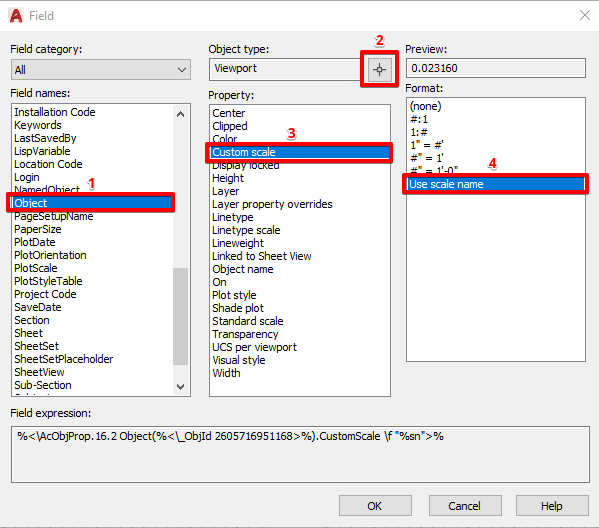Select Clipped property
The width and height of the screenshot is (599, 528).
230,126
